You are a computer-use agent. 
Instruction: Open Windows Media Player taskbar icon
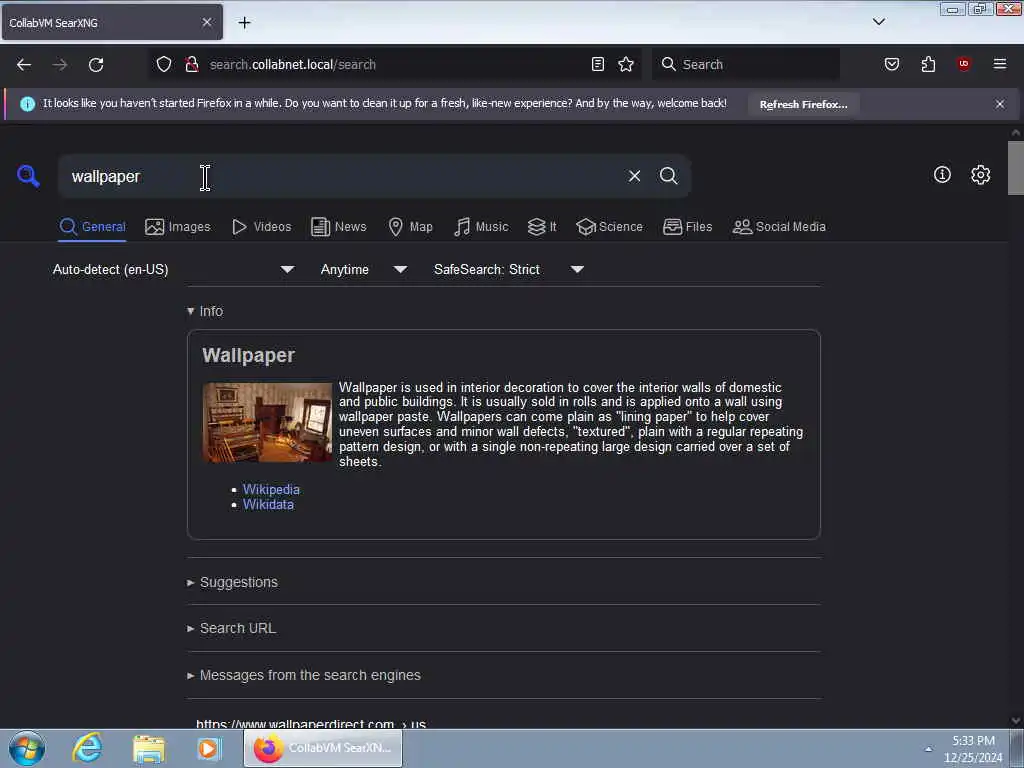coord(209,748)
